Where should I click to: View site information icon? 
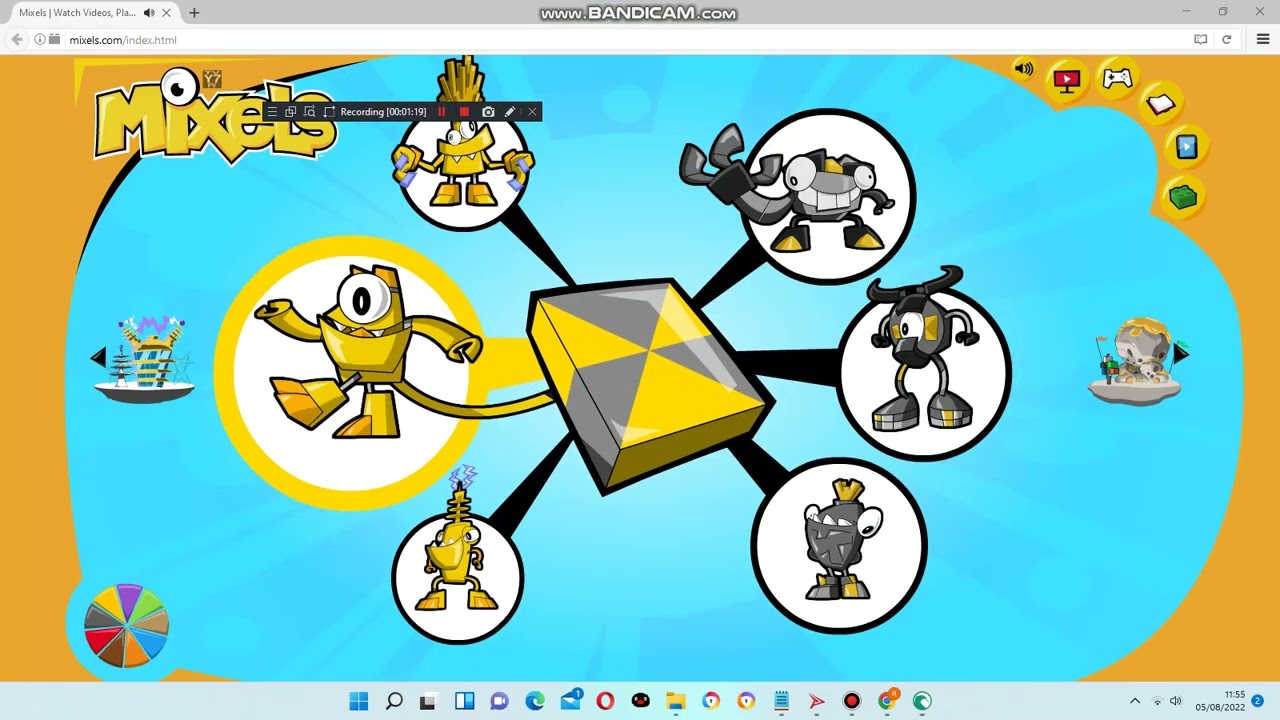point(40,40)
